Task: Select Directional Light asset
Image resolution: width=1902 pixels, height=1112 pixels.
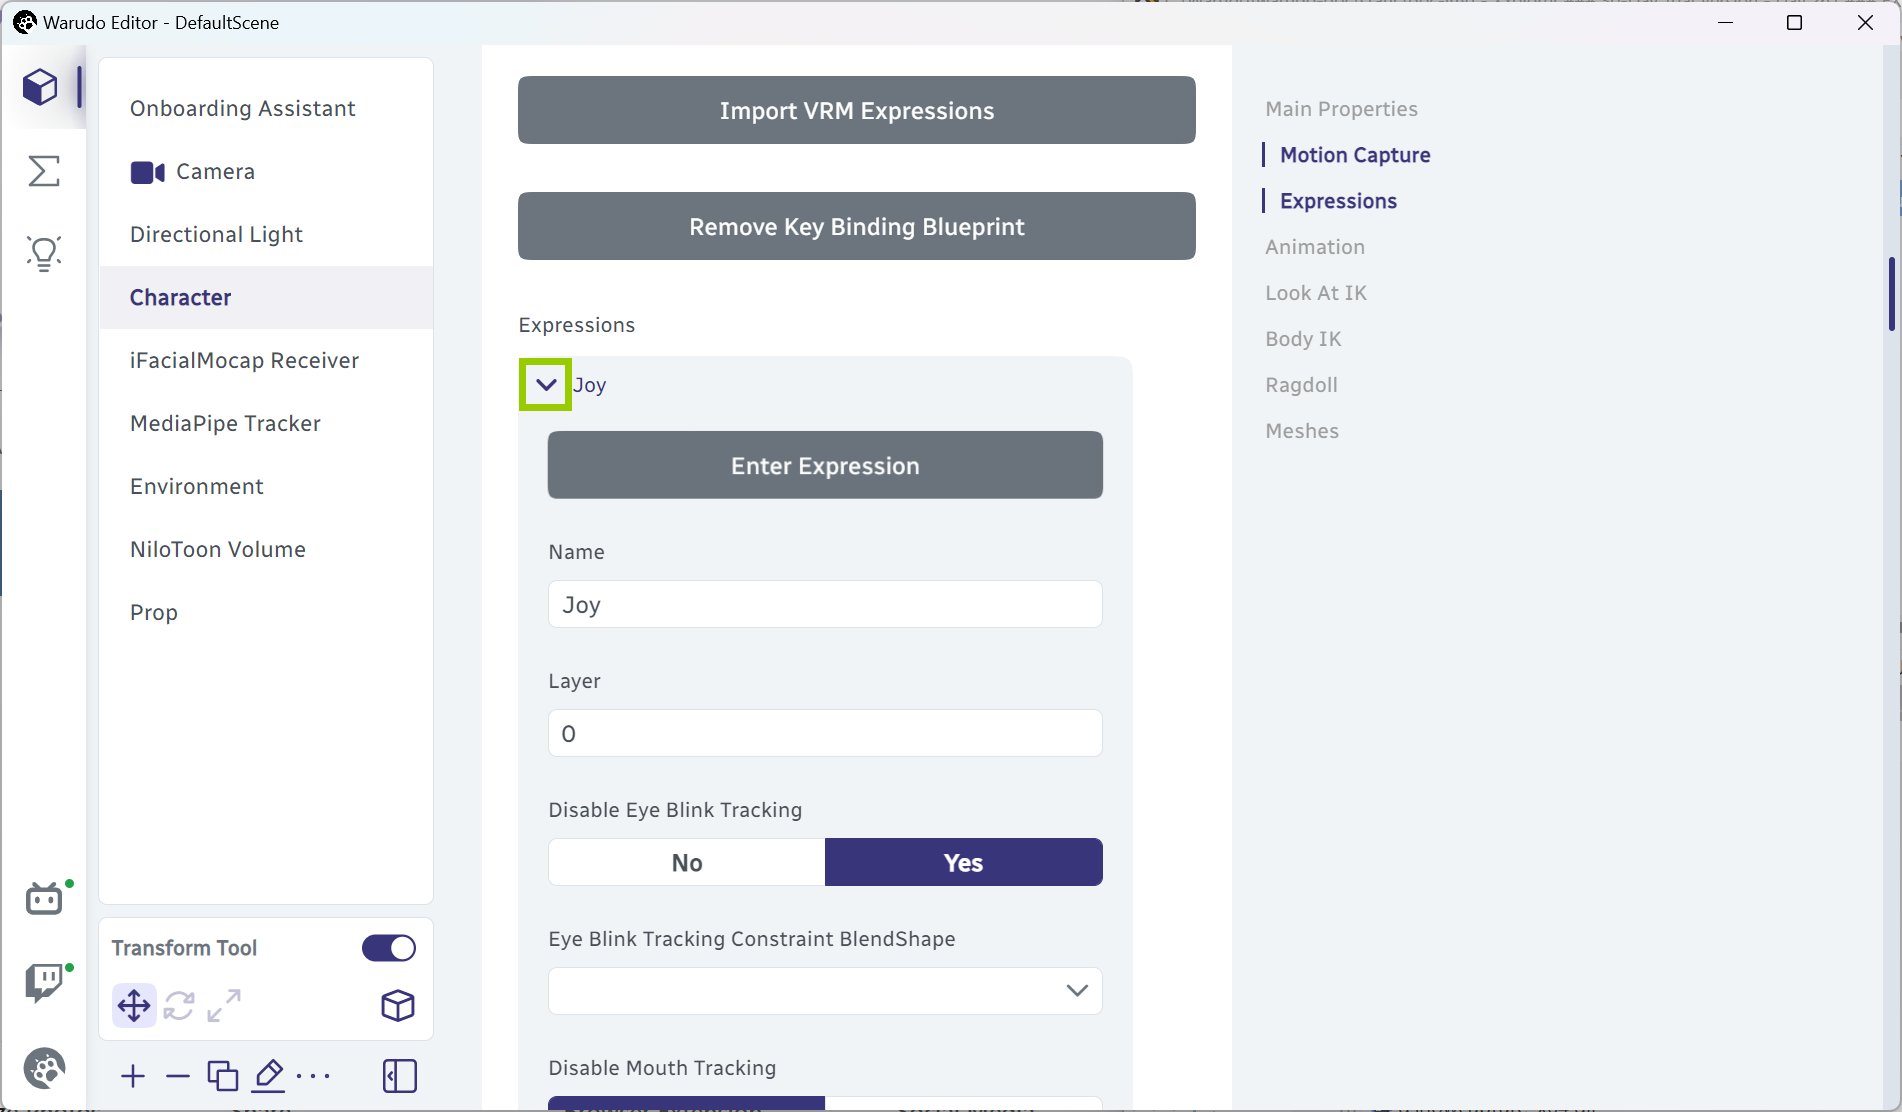Action: [266, 234]
